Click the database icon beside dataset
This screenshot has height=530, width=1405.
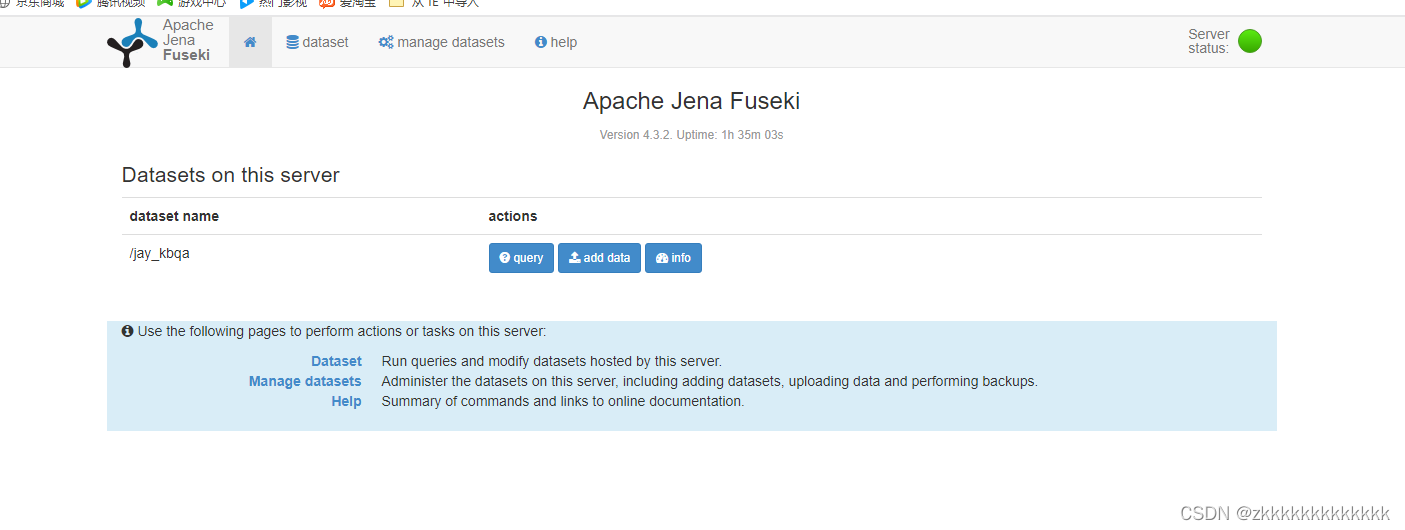293,42
